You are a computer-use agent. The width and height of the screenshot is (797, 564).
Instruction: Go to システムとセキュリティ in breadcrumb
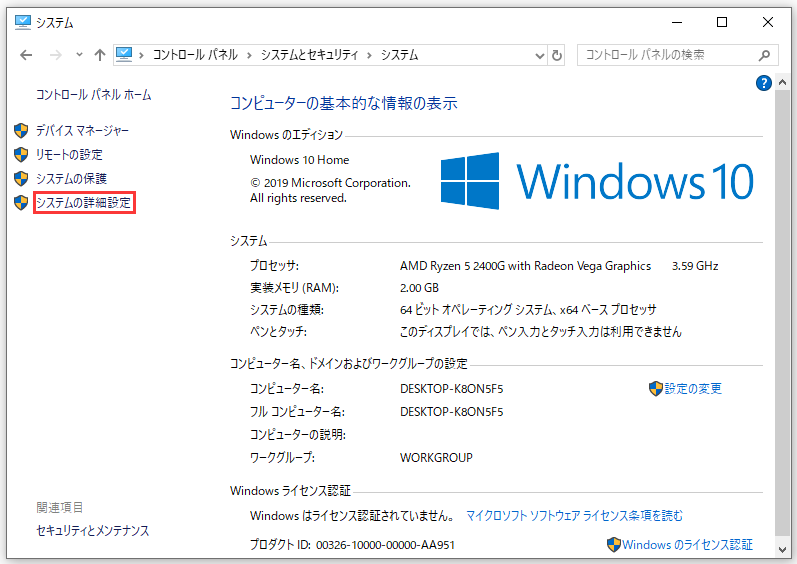(x=310, y=55)
